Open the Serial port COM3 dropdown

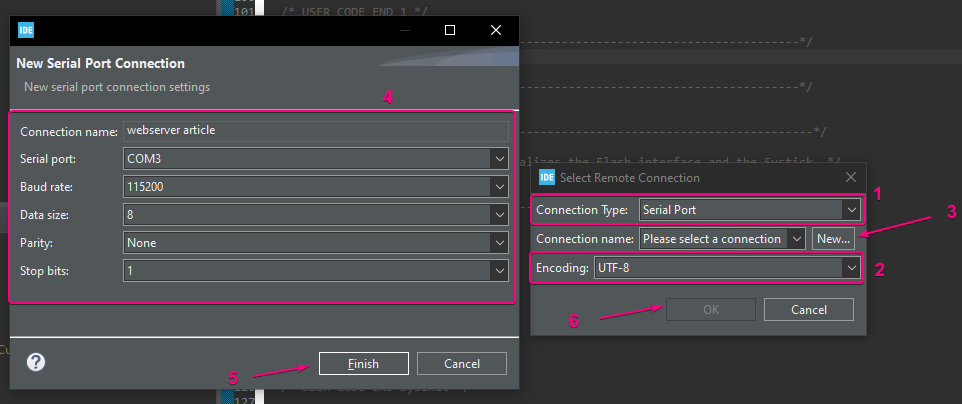point(499,158)
